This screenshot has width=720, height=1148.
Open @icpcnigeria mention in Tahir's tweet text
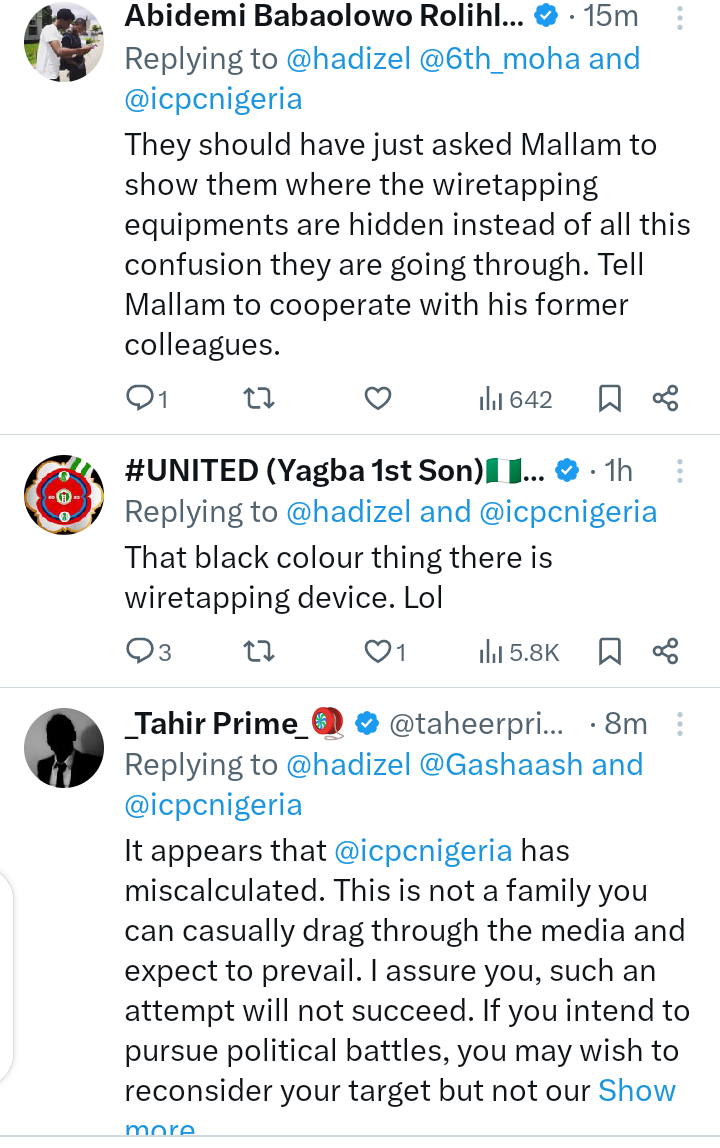(x=423, y=851)
